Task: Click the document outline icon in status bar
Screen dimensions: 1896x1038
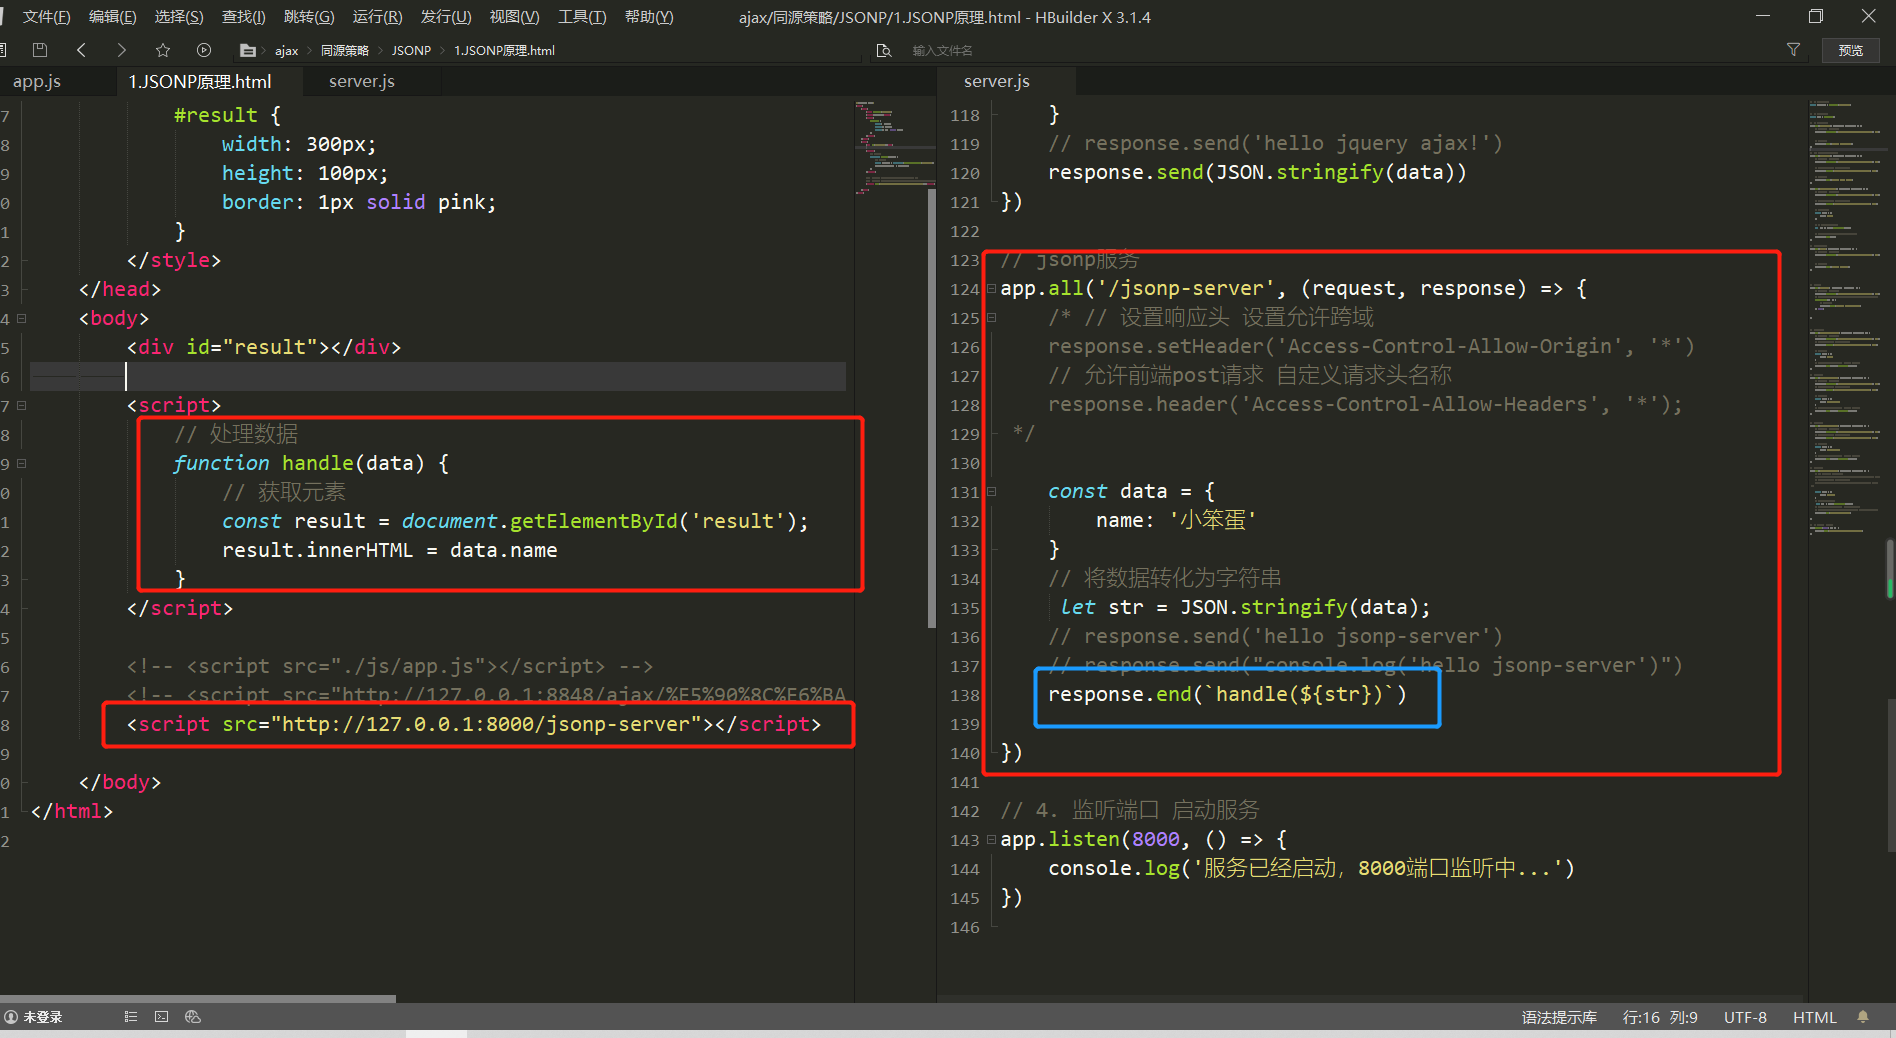Action: 131,1017
